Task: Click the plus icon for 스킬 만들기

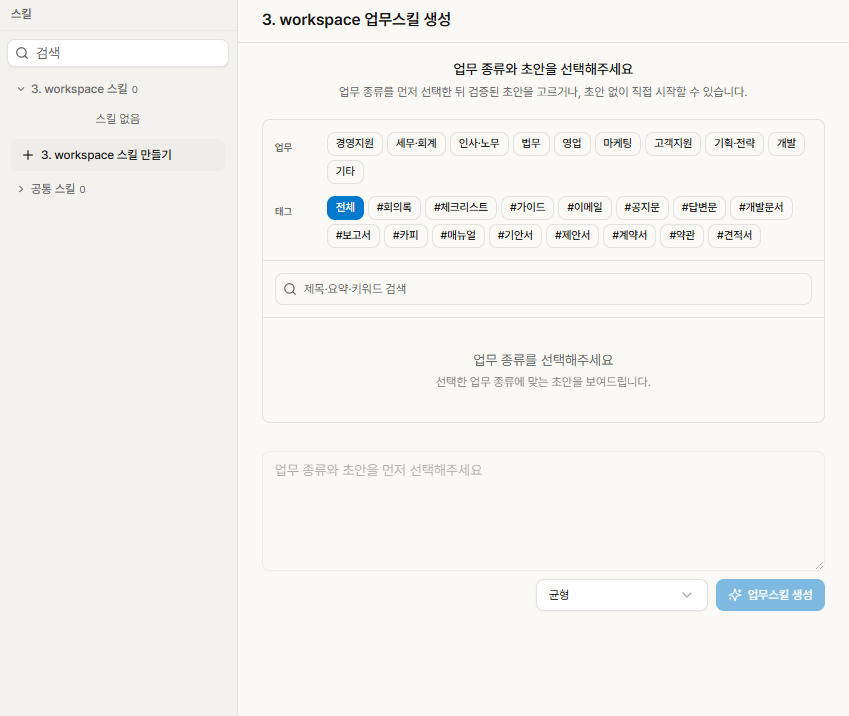Action: (28, 155)
